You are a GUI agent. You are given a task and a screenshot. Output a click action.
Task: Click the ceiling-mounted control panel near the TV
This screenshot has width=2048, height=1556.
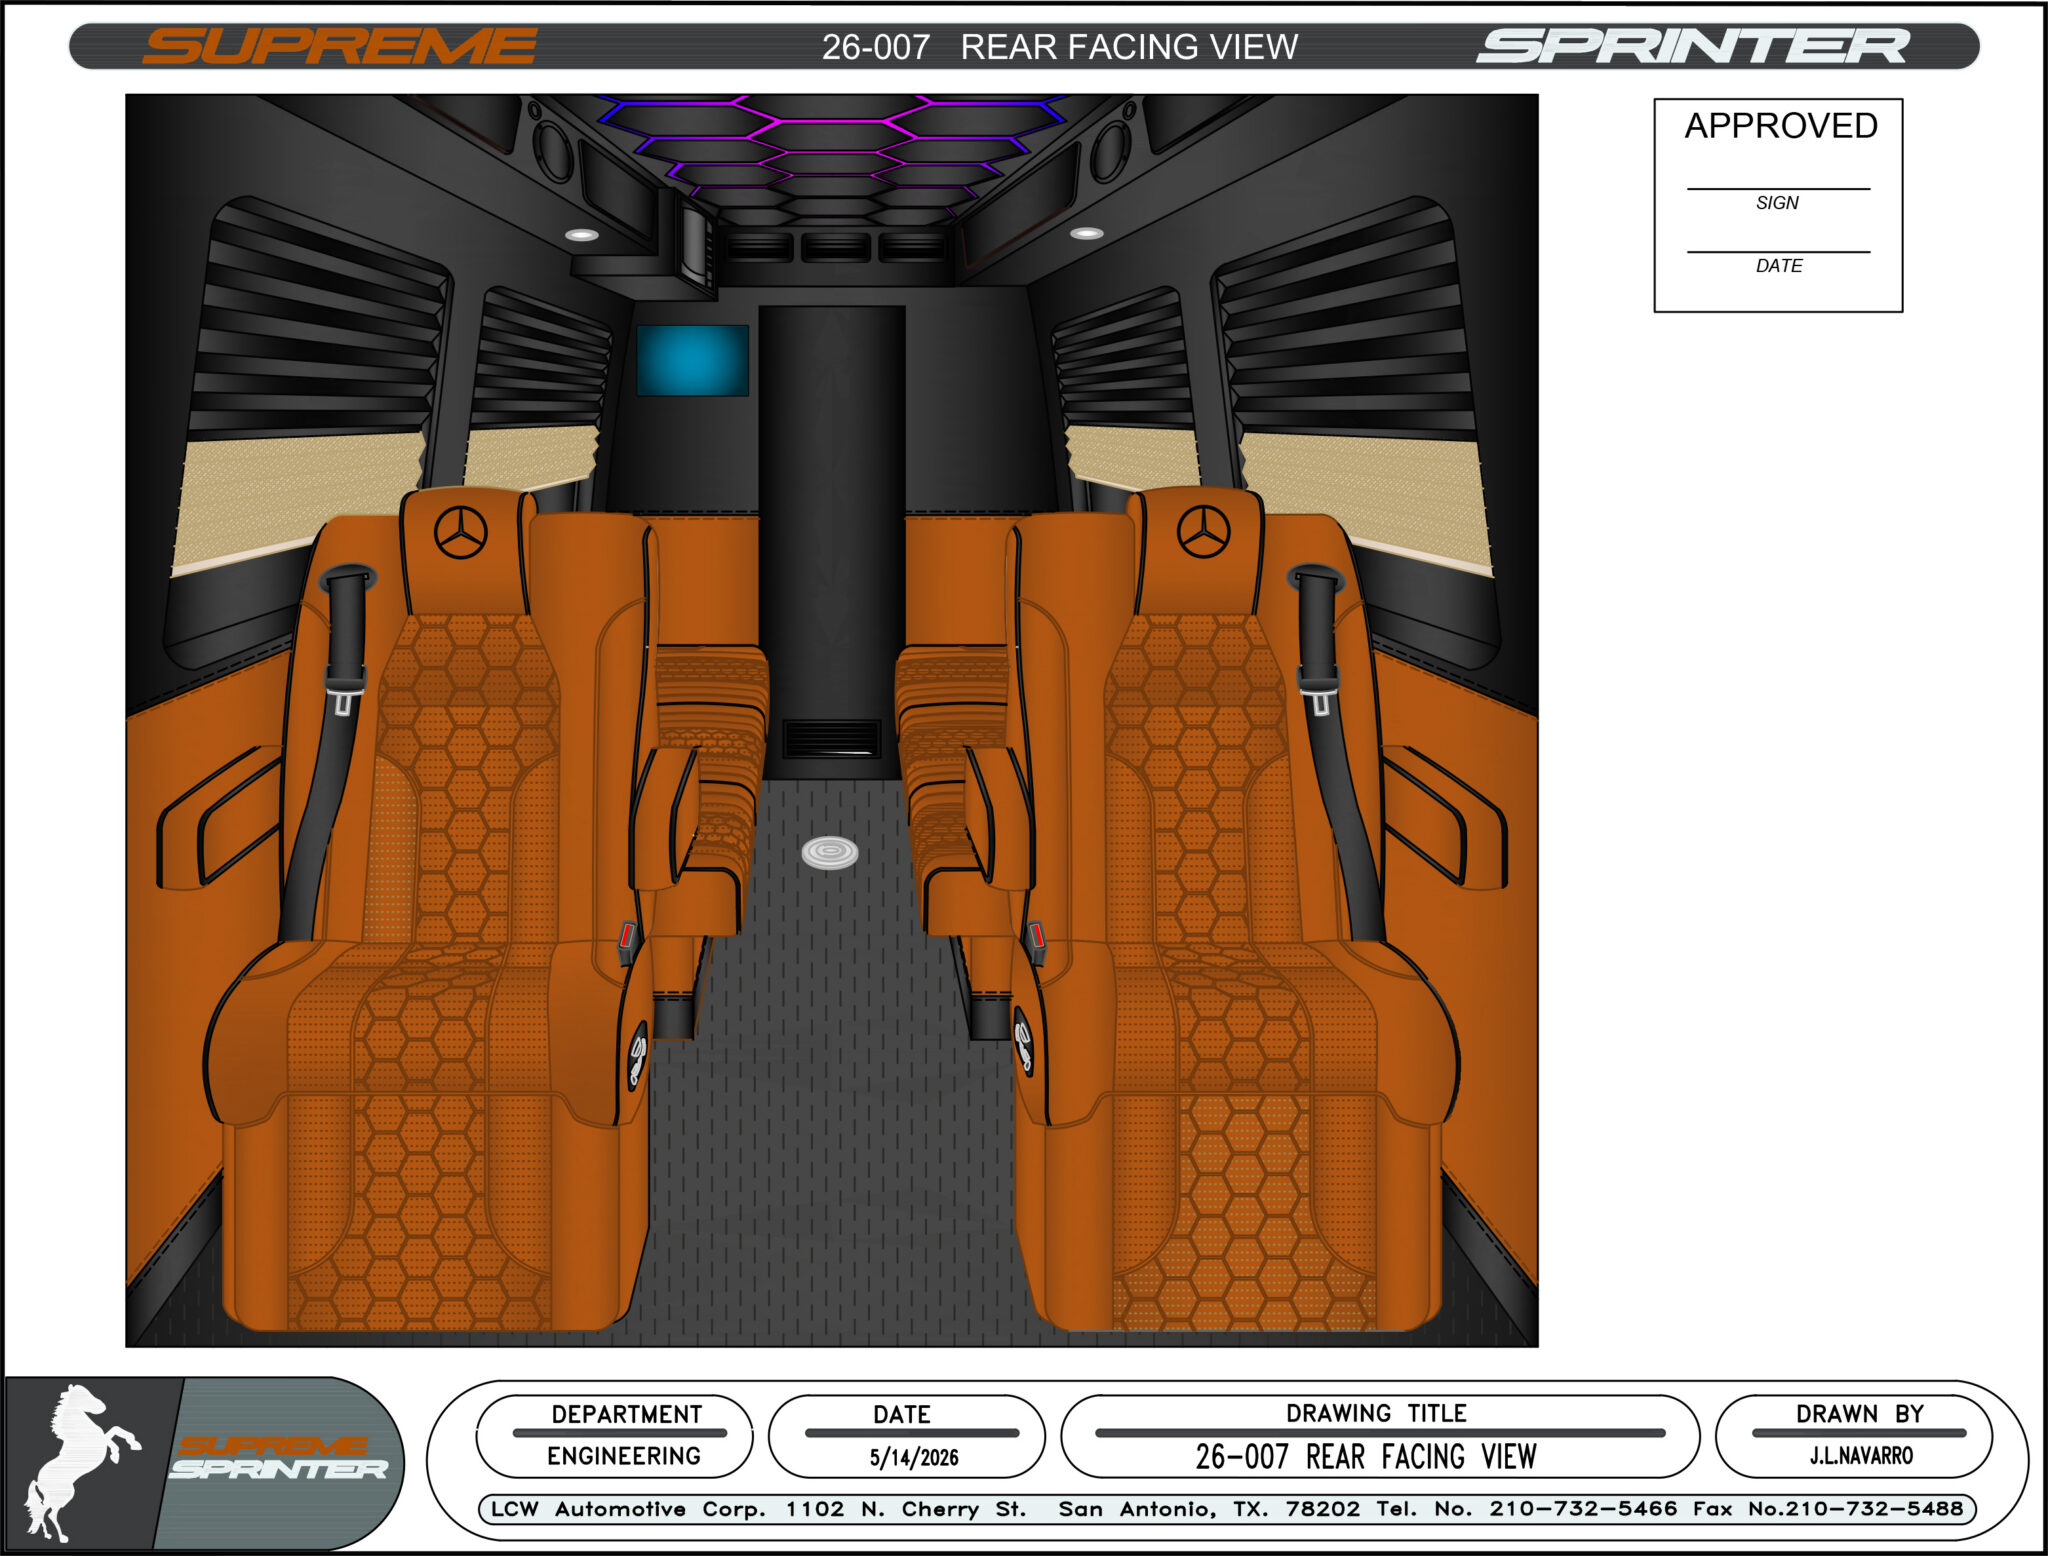[x=698, y=245]
